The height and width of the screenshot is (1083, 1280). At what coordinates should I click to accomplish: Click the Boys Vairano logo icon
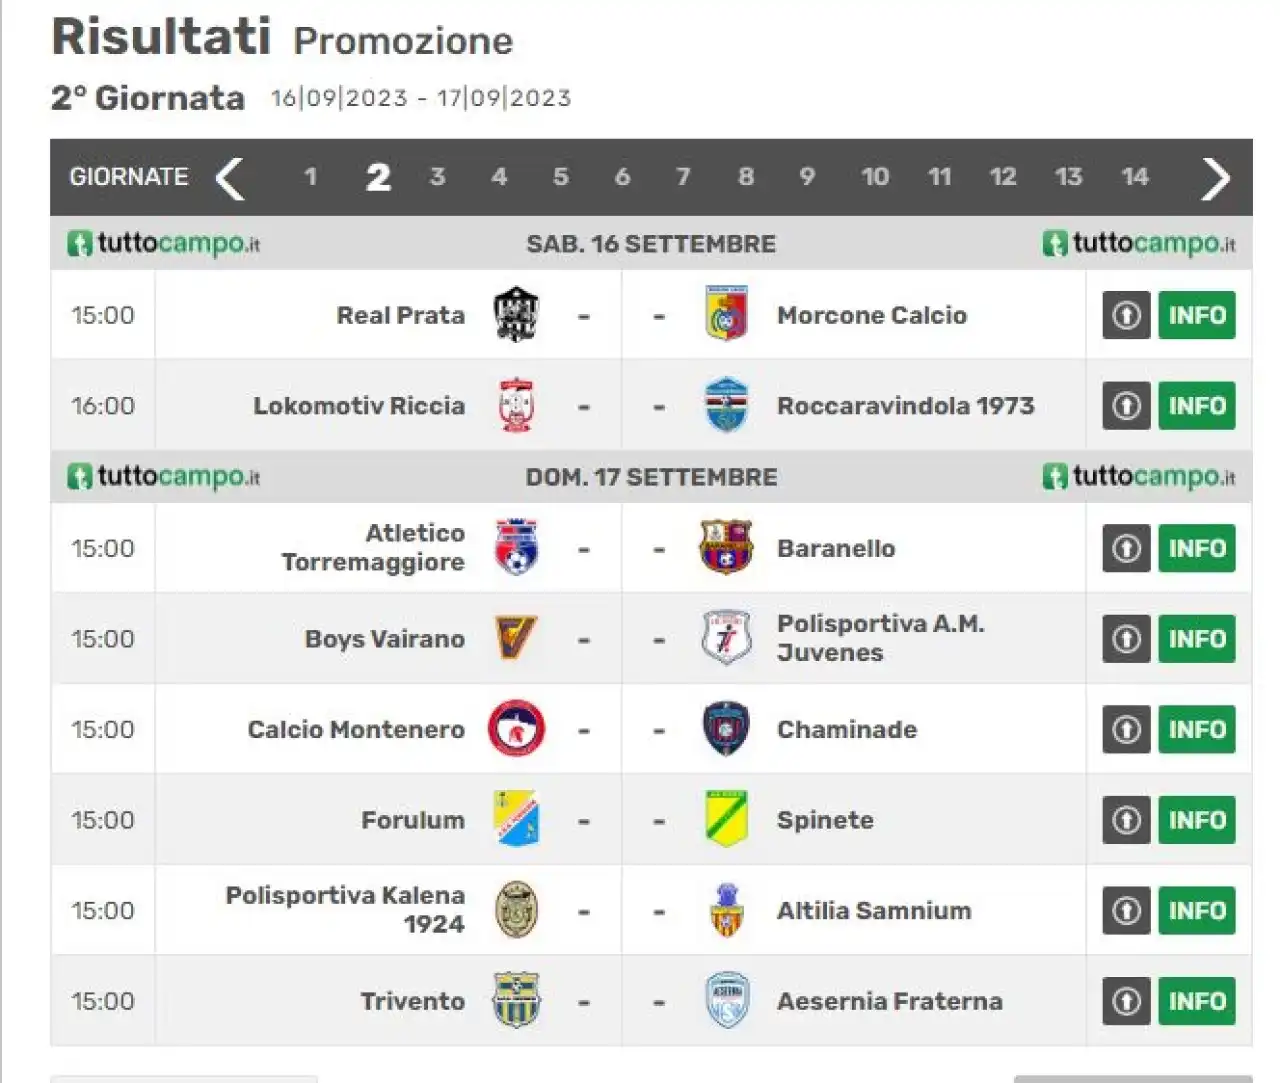[x=517, y=638]
